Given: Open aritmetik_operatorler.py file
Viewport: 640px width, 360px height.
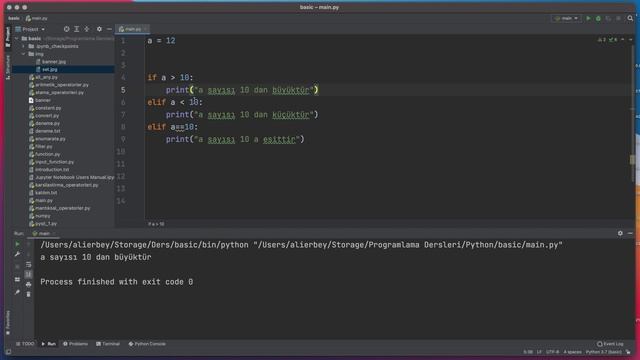Looking at the screenshot, I should click(x=62, y=85).
